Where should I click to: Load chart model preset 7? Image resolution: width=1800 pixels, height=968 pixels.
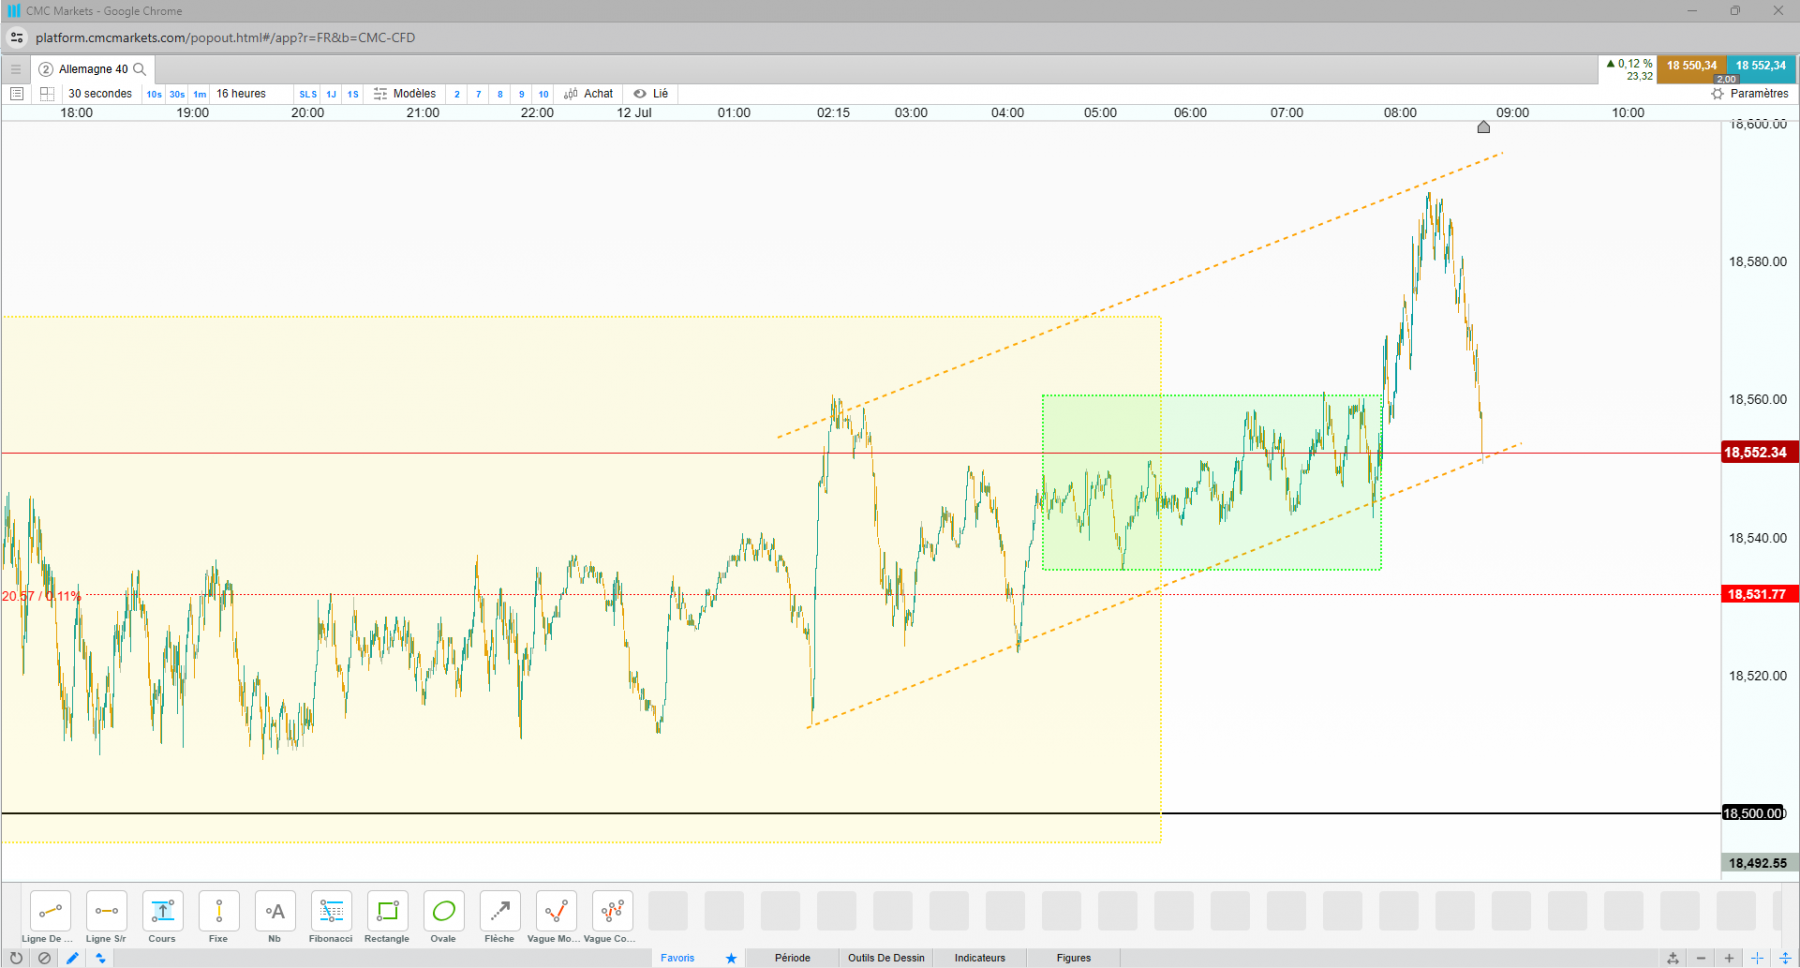tap(479, 94)
